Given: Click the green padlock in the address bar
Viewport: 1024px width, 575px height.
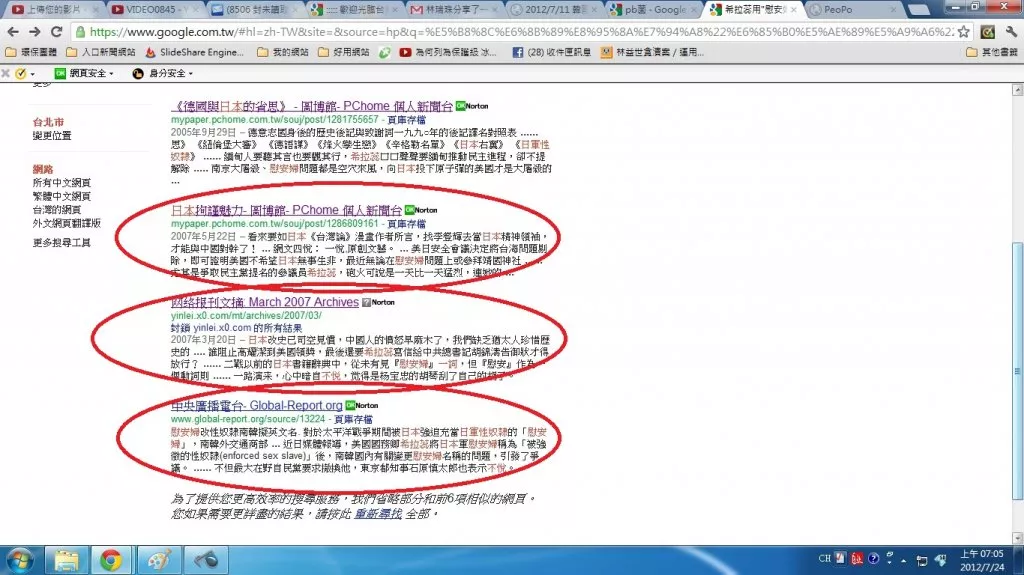Looking at the screenshot, I should 80,31.
